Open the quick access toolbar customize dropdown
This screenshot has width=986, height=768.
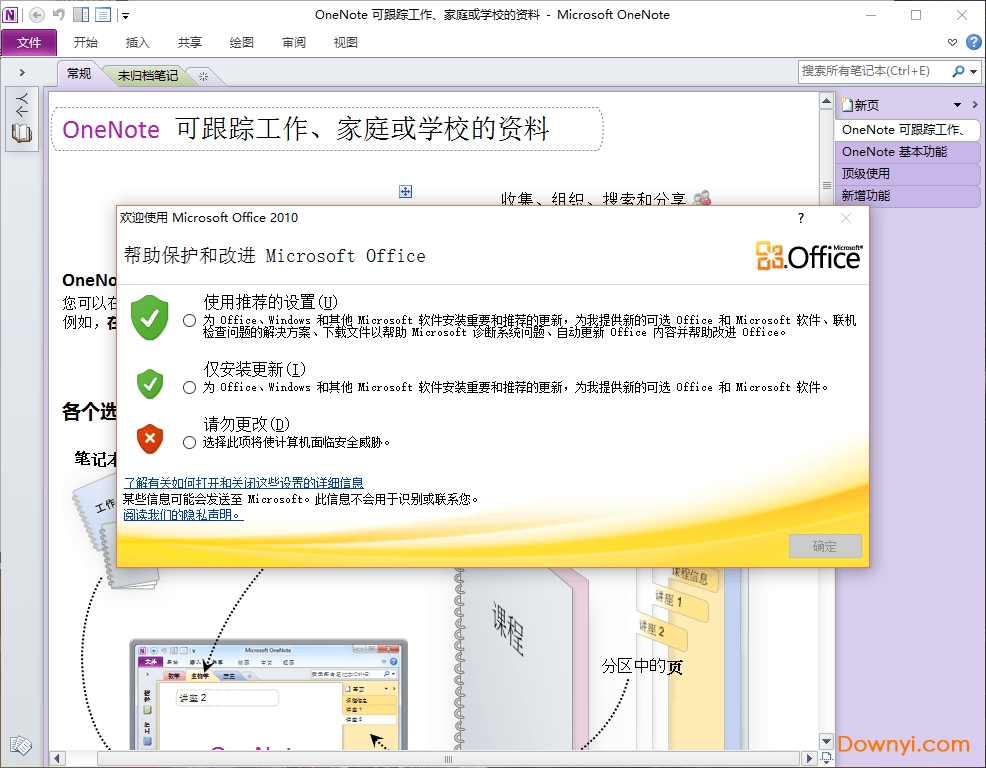click(125, 17)
